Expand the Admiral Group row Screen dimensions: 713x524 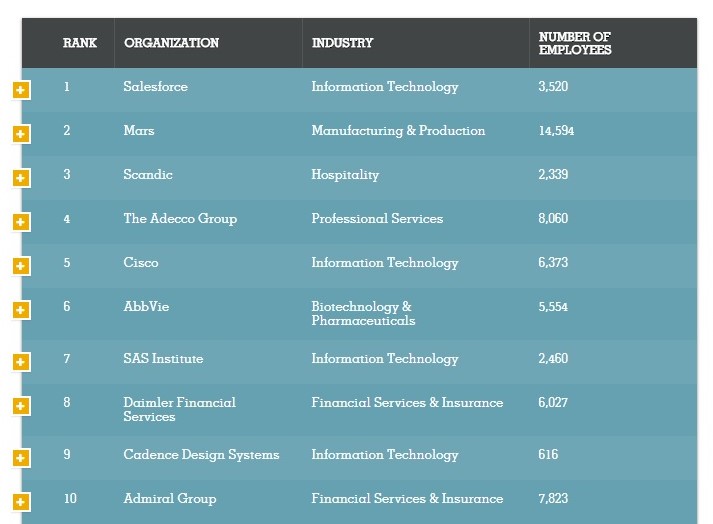tap(20, 502)
